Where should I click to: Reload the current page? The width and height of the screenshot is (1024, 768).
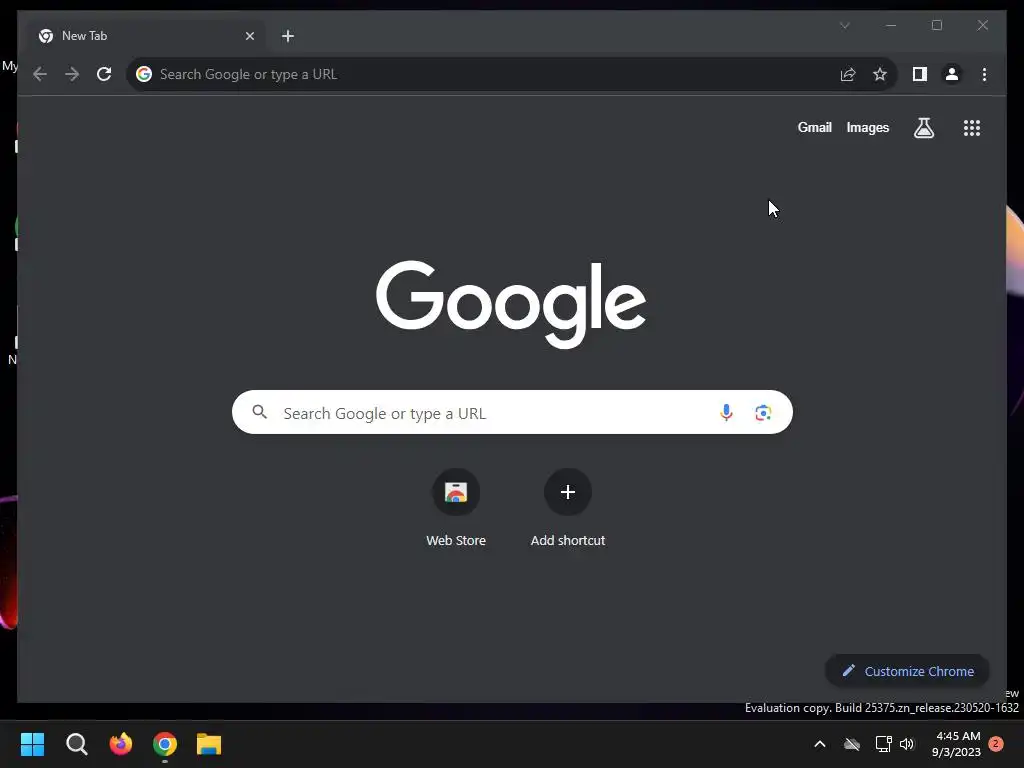point(104,74)
